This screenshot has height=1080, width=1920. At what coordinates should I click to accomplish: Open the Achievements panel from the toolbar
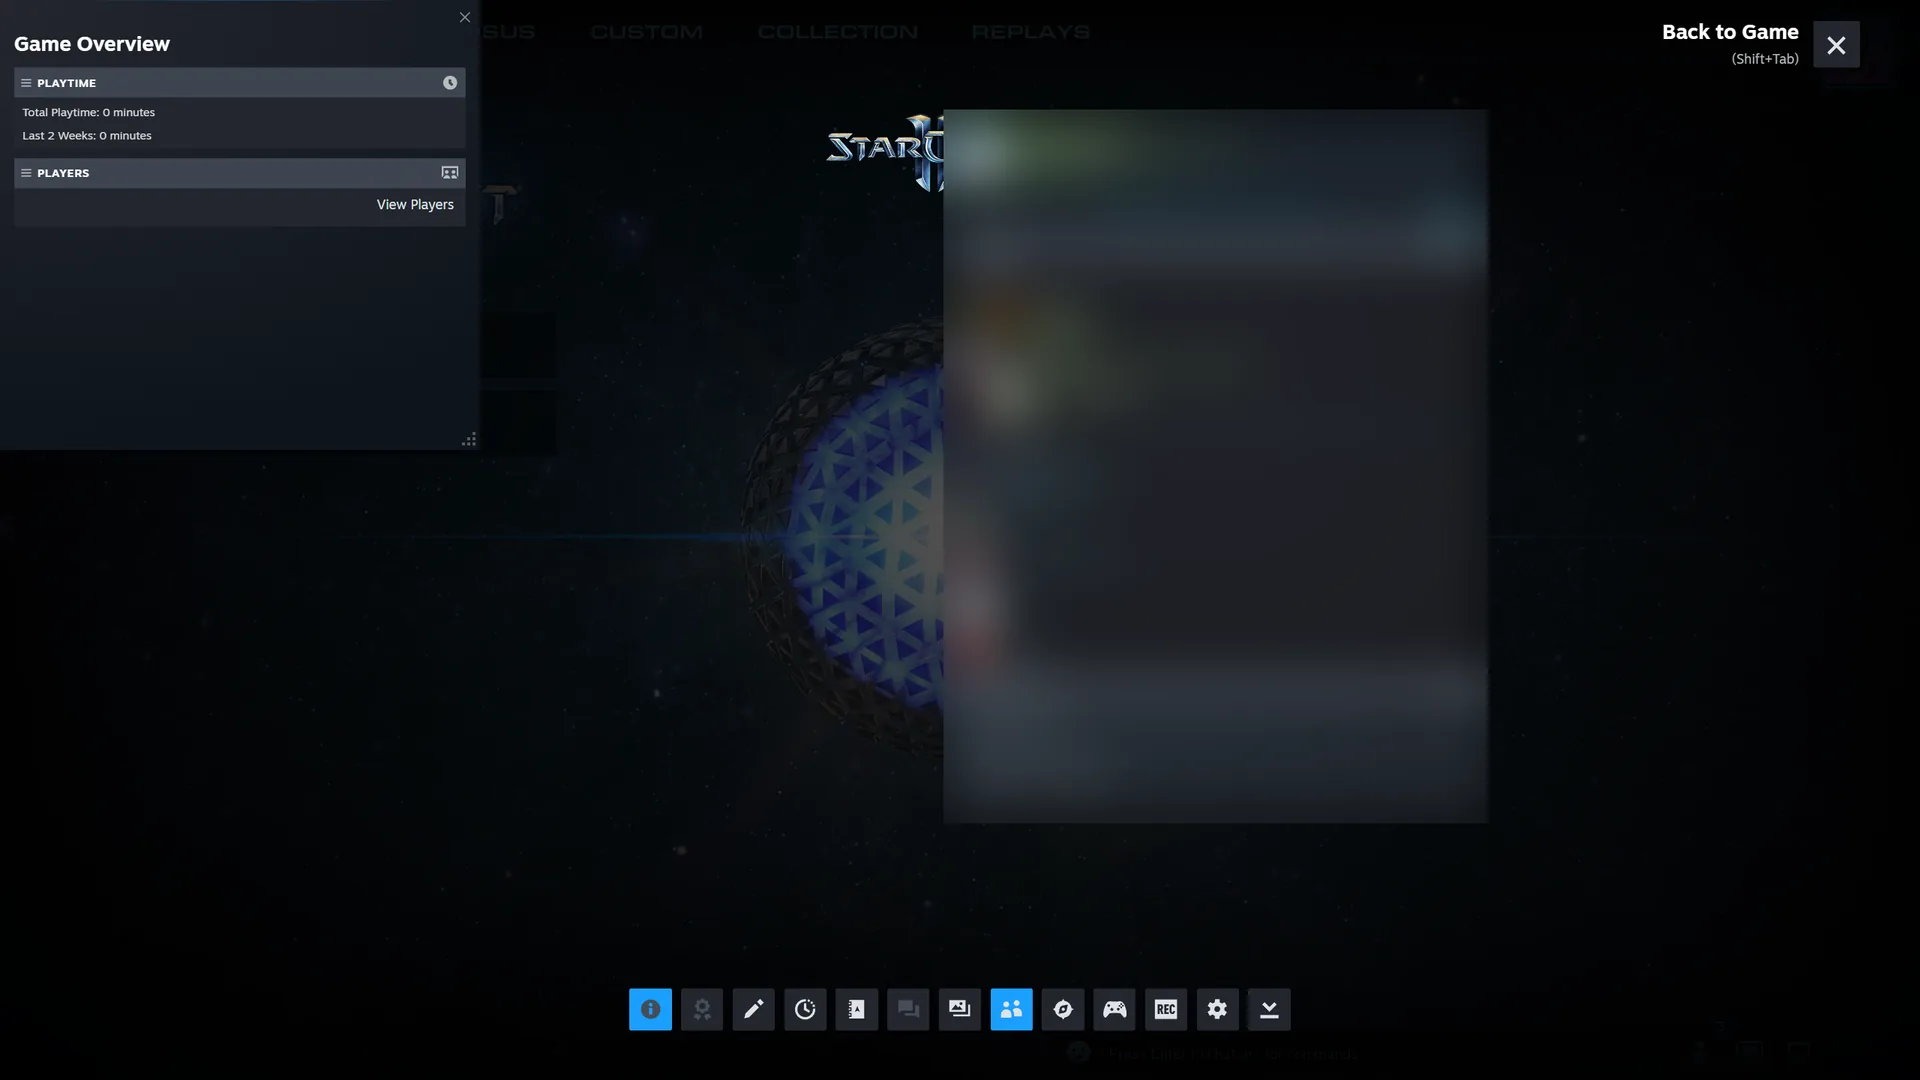point(702,1009)
